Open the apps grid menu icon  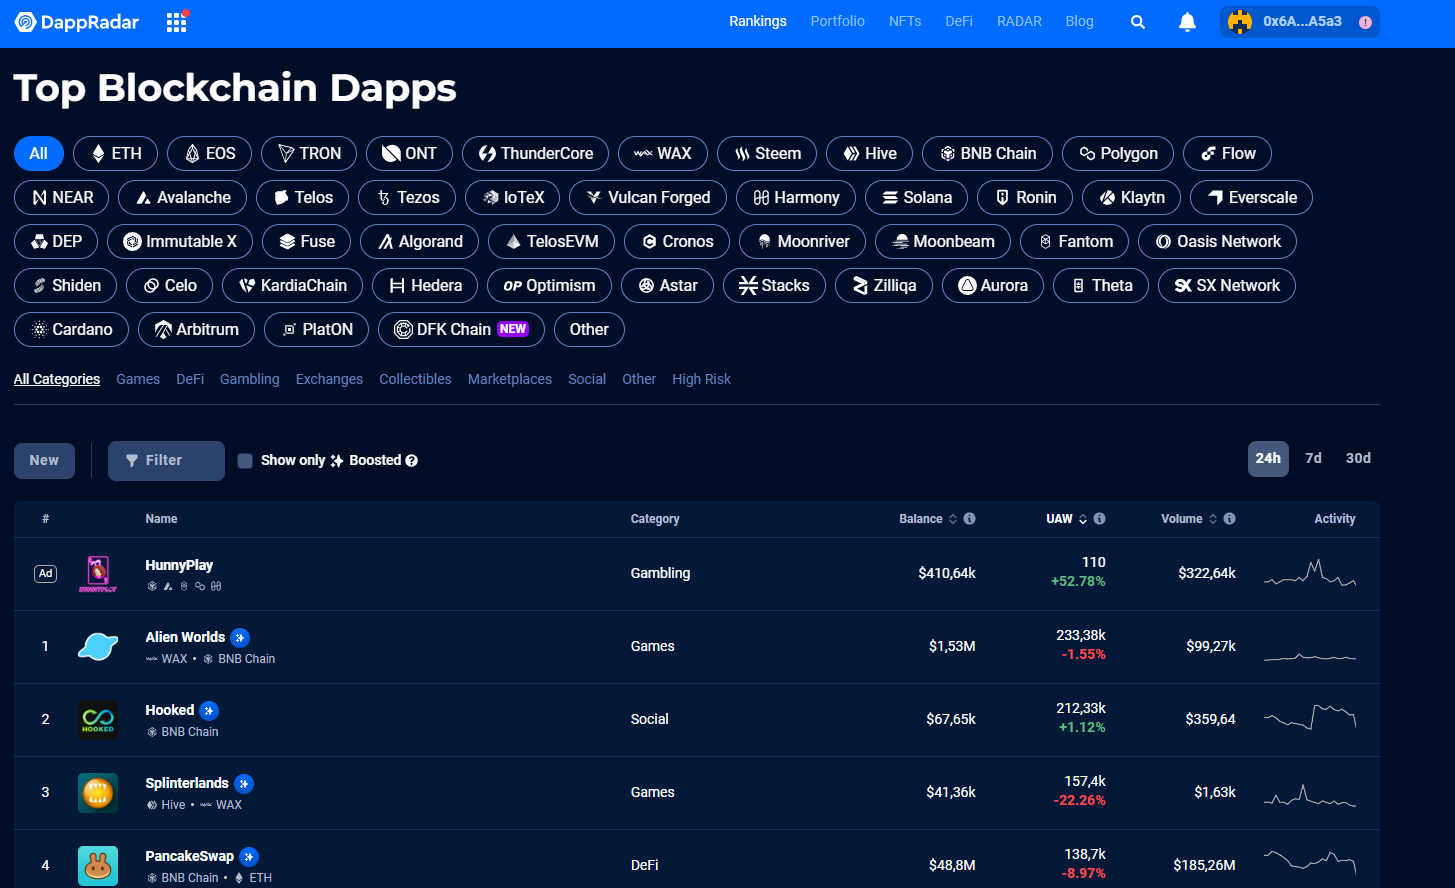click(177, 22)
